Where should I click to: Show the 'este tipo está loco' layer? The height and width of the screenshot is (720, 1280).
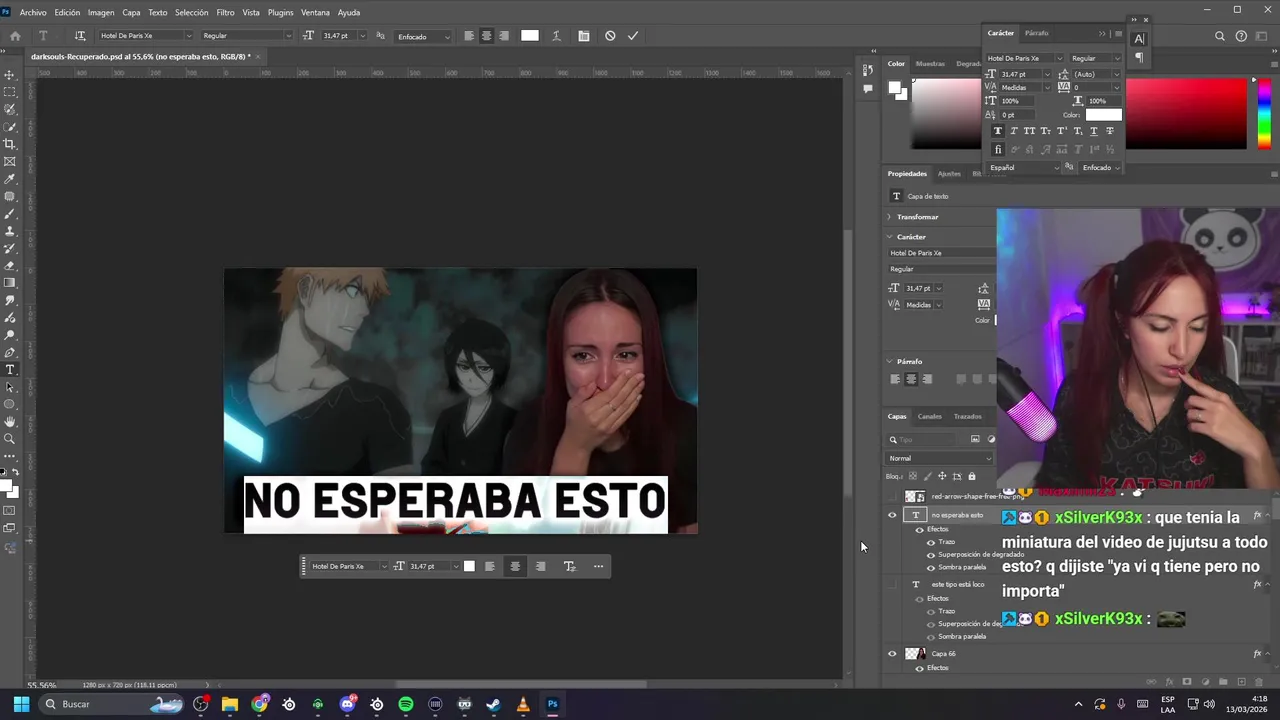click(892, 585)
